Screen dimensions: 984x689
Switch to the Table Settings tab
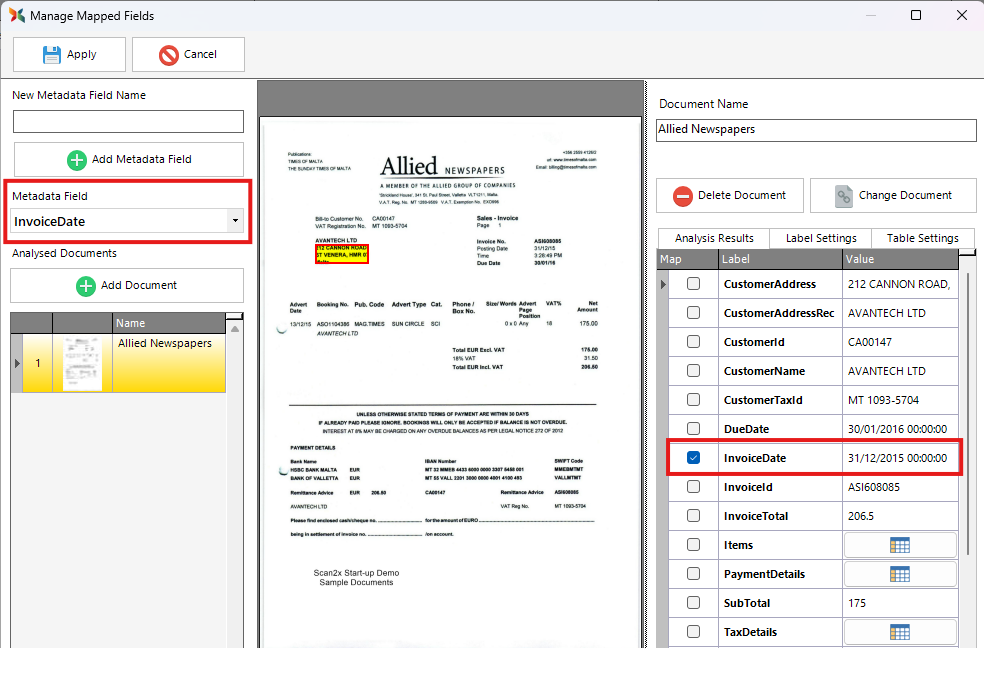[923, 238]
